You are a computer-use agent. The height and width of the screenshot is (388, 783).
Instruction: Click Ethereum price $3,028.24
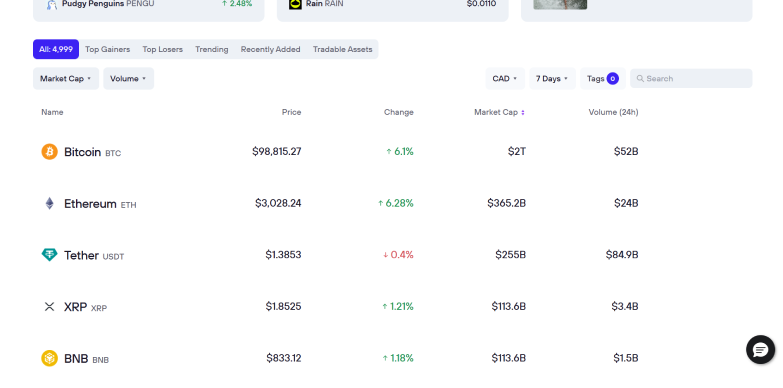pyautogui.click(x=278, y=203)
